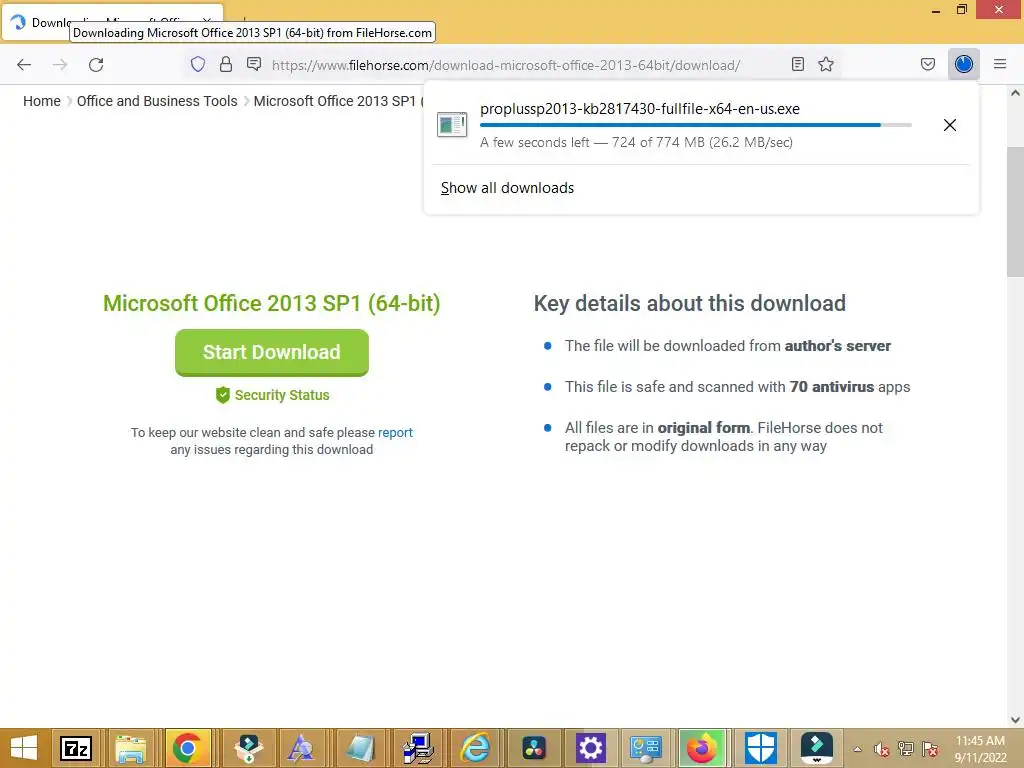This screenshot has height=768, width=1024.
Task: Open File Explorer from the taskbar
Action: click(131, 748)
